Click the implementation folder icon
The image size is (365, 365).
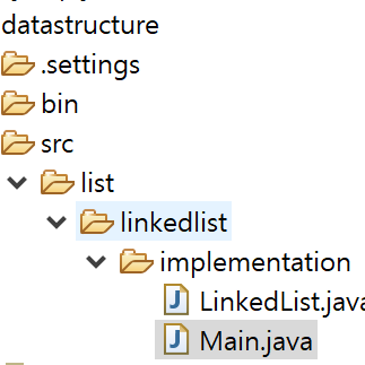tap(136, 261)
